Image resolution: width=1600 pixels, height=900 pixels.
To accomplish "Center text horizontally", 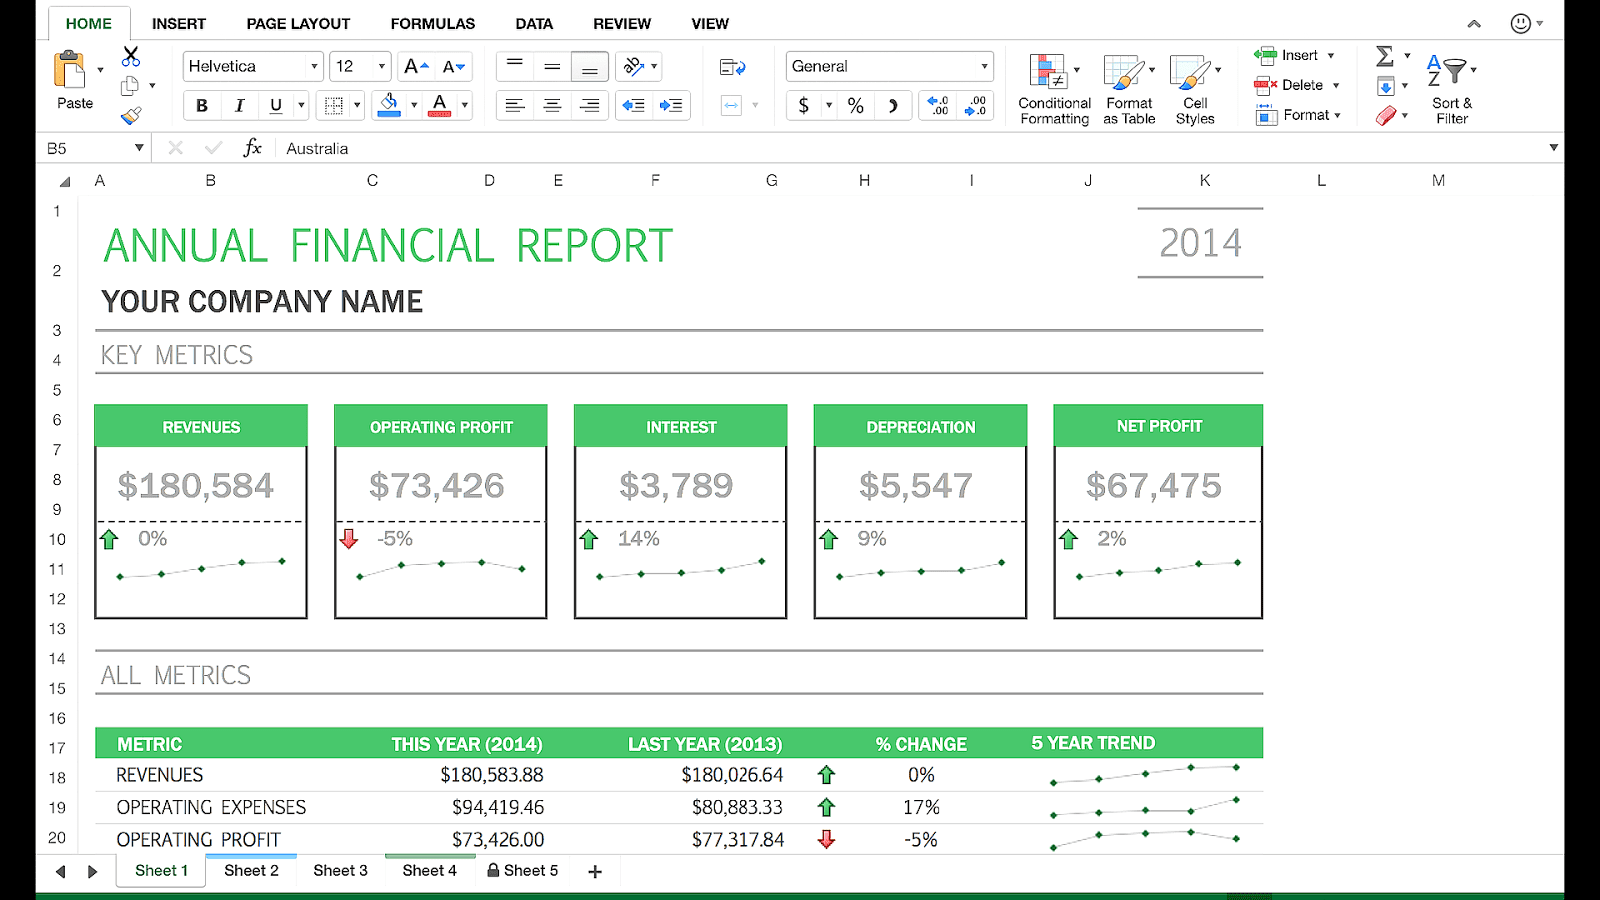I will click(552, 105).
